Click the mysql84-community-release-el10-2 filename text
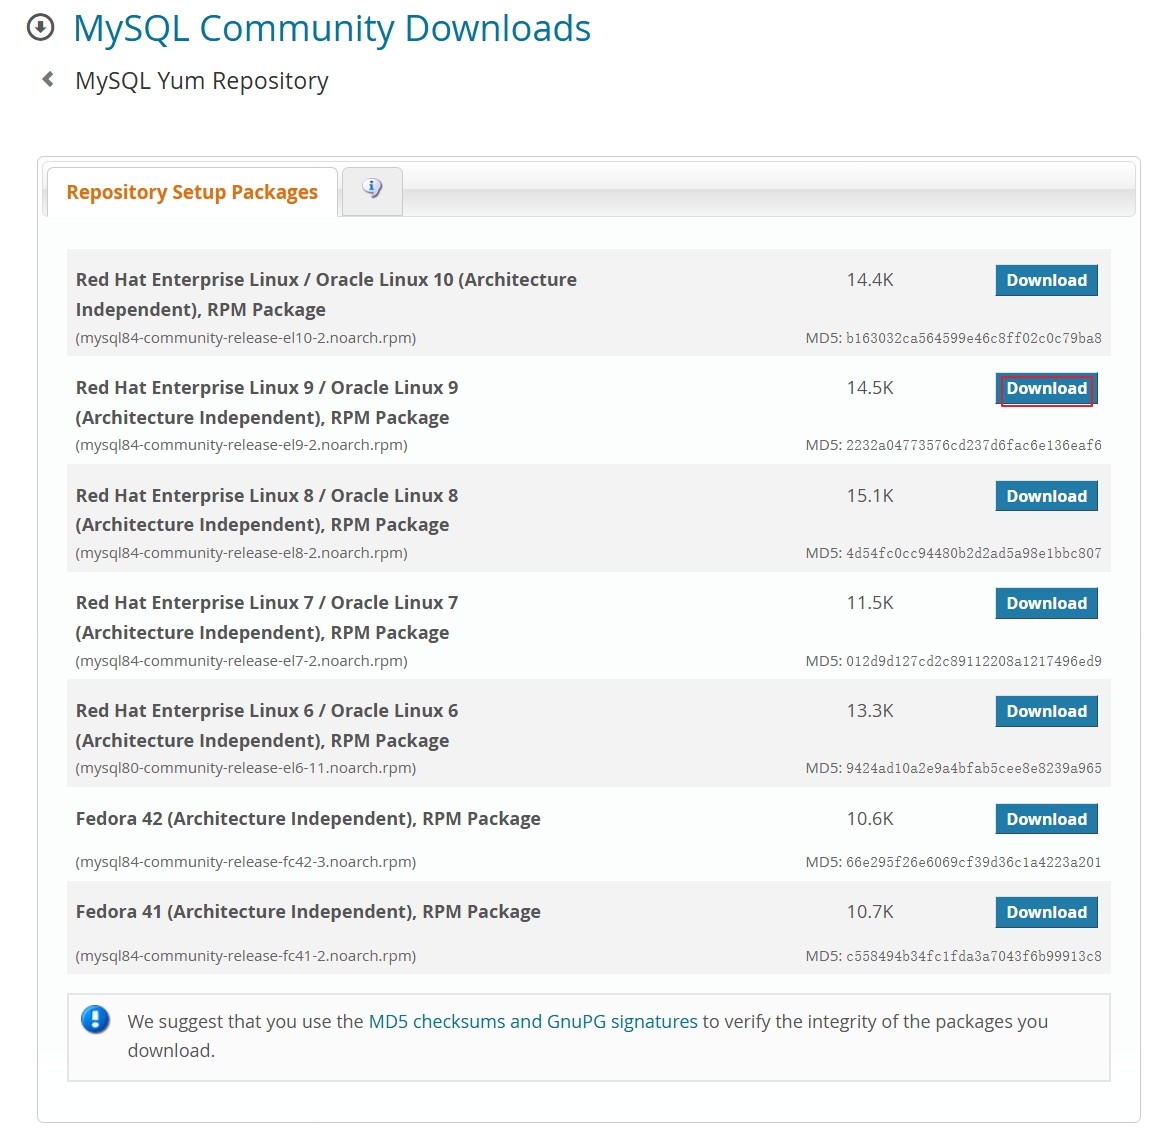The height and width of the screenshot is (1144, 1166). tap(246, 338)
